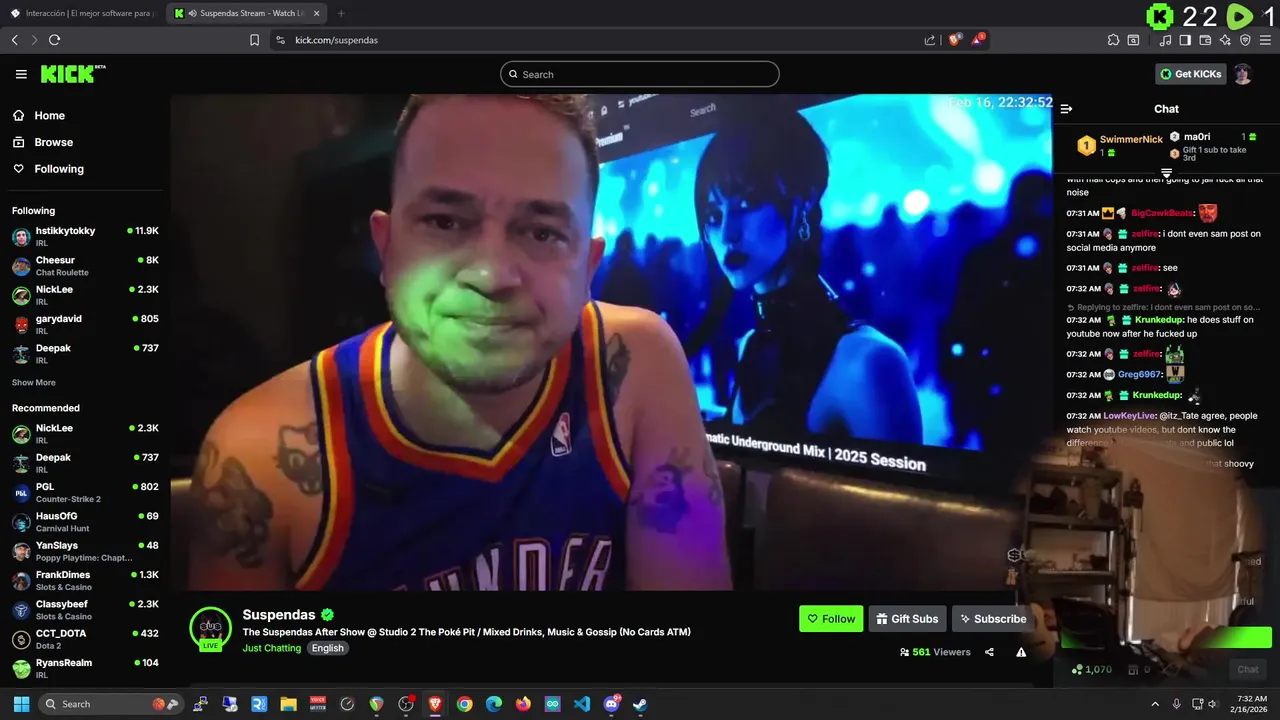Open CCT_DOTA recommended channel

(x=85, y=638)
